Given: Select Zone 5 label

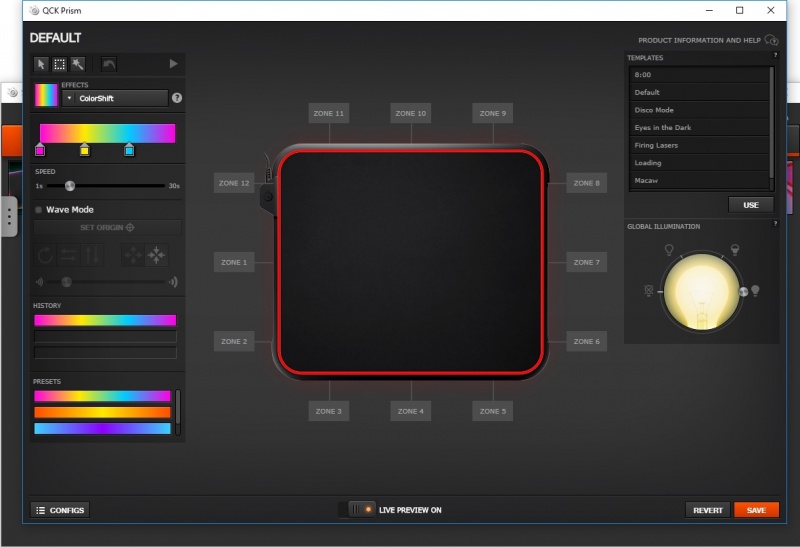Looking at the screenshot, I should click(x=493, y=411).
